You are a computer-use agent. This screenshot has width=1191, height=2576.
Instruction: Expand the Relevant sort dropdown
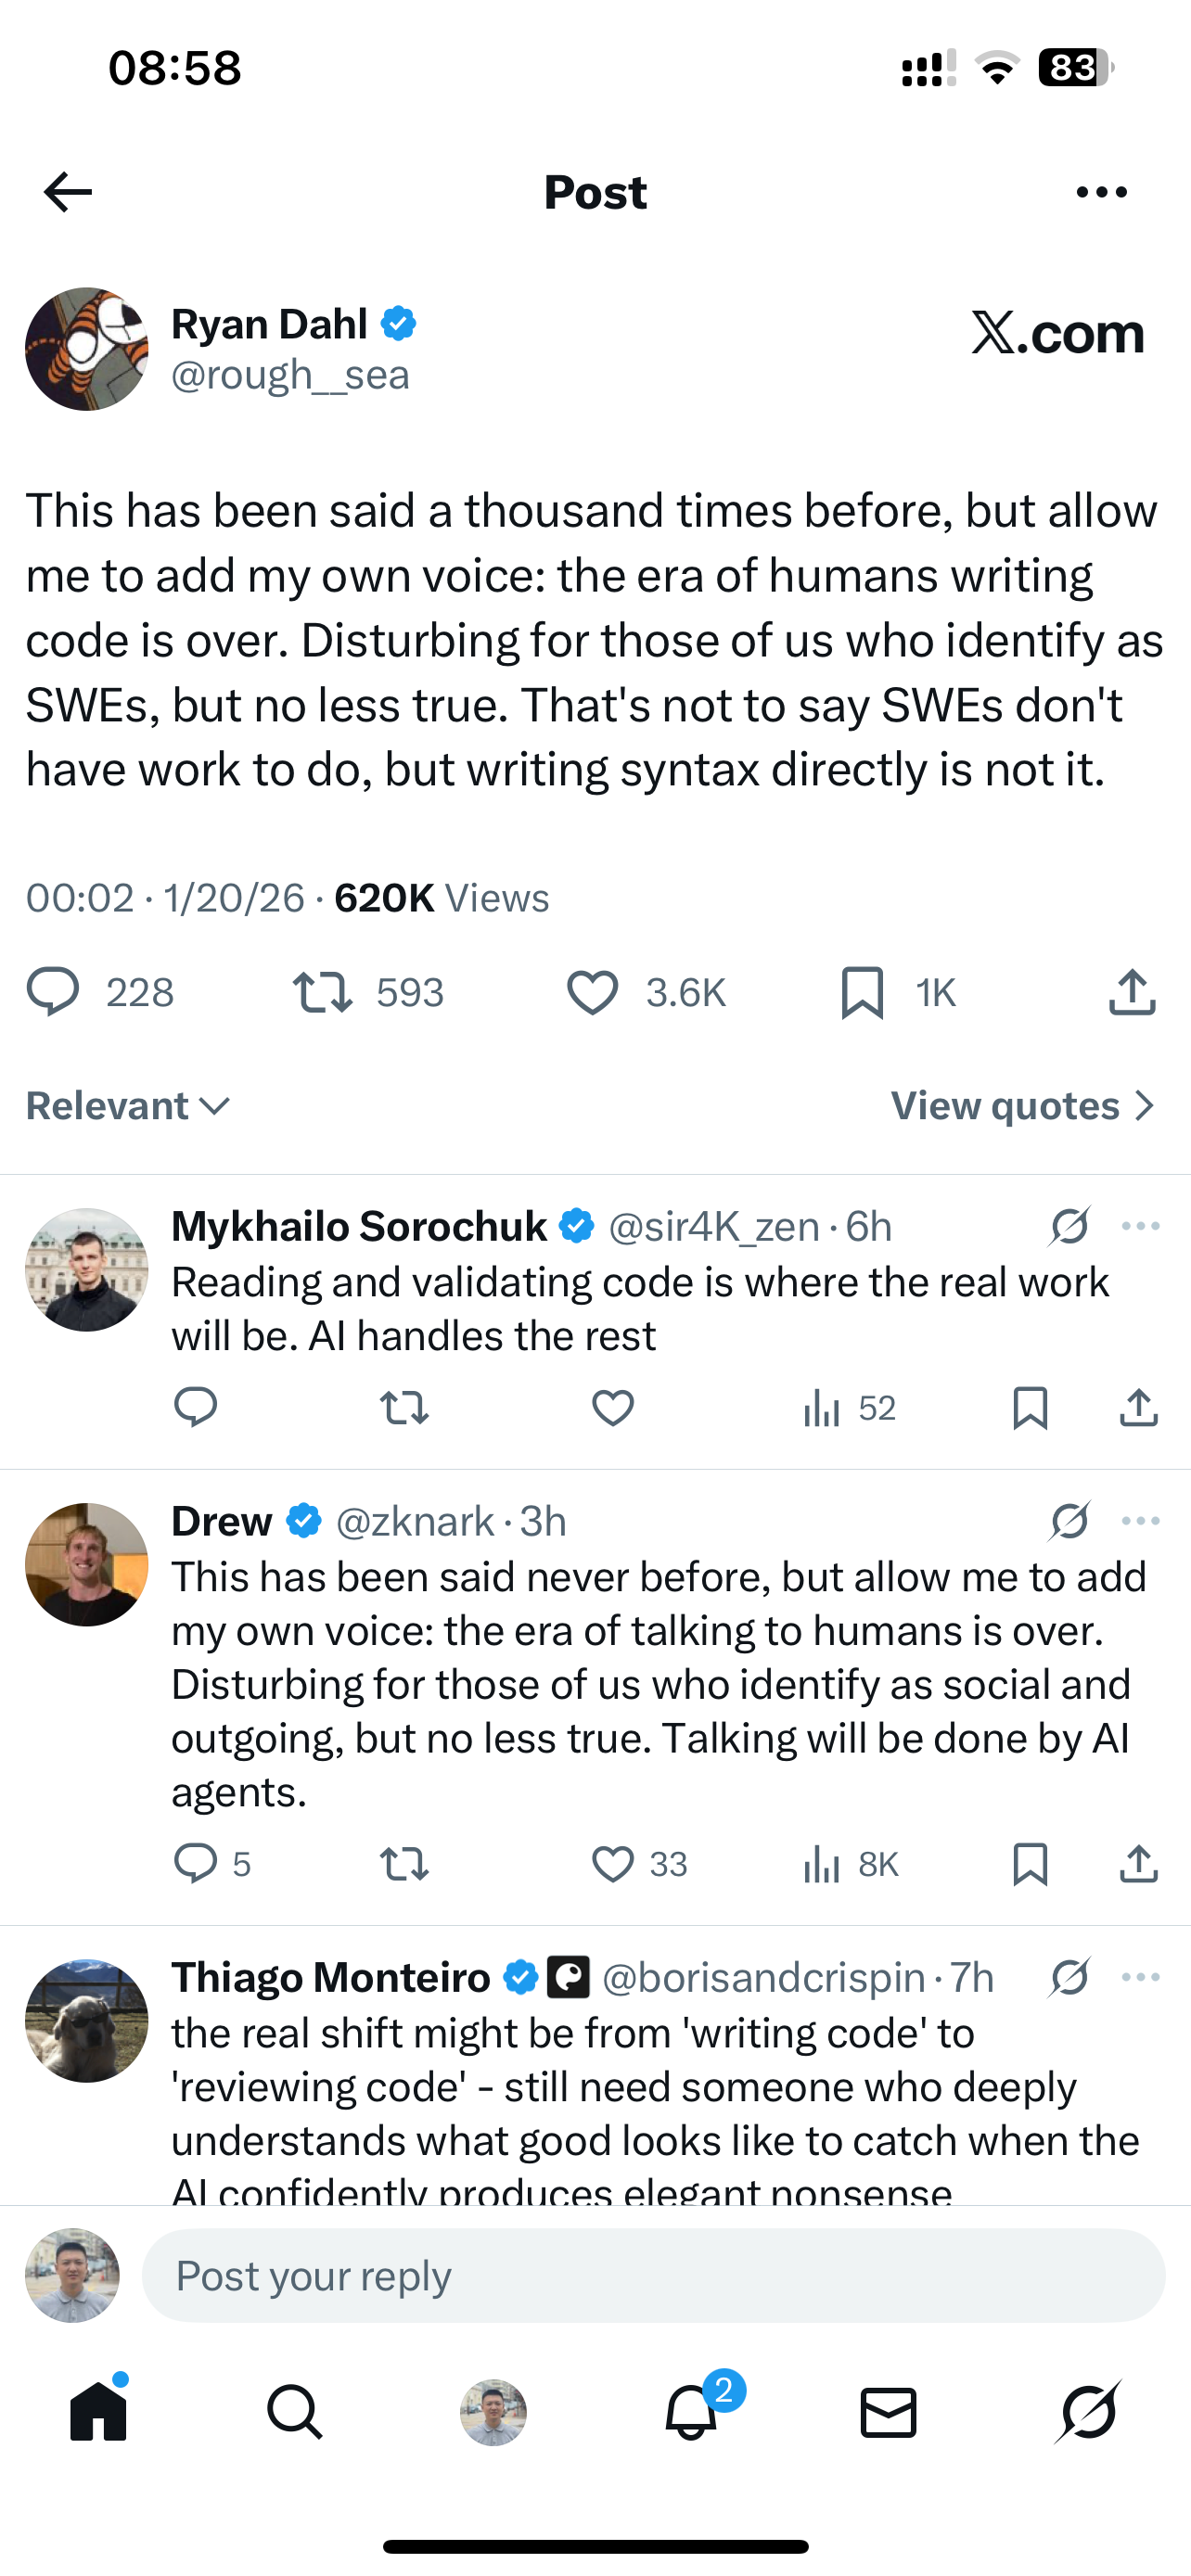point(128,1106)
